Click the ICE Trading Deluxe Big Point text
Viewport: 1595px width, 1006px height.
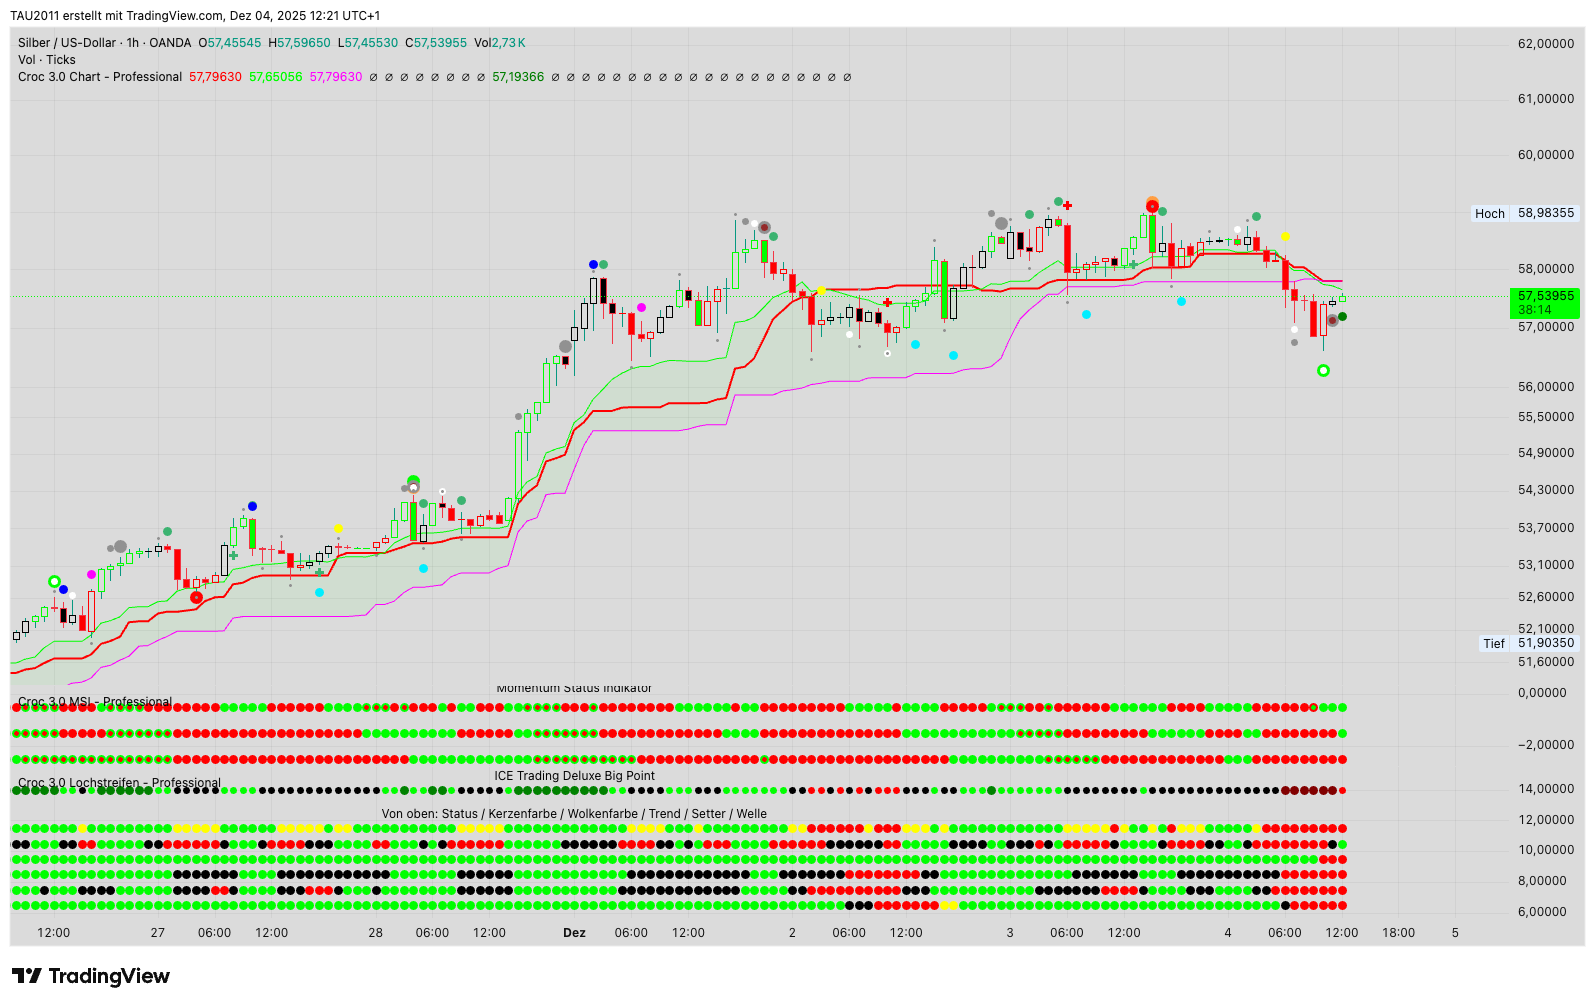(574, 776)
